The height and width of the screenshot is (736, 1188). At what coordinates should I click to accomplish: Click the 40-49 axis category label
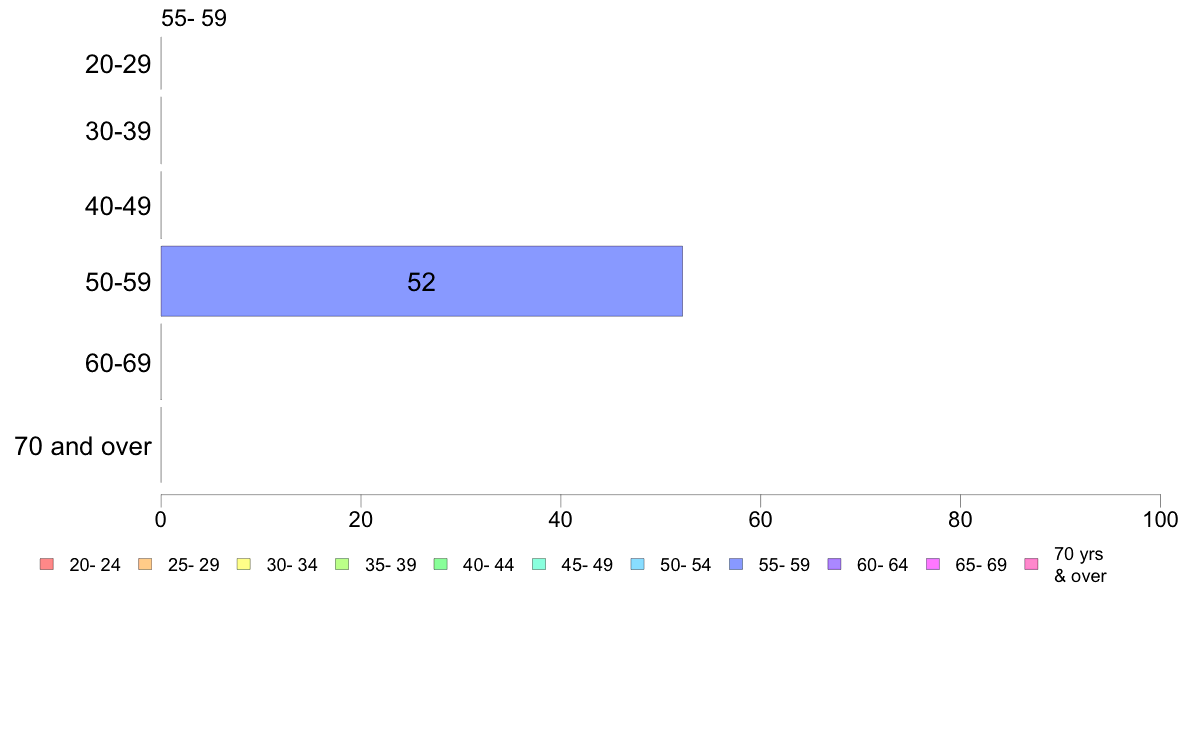coord(118,206)
